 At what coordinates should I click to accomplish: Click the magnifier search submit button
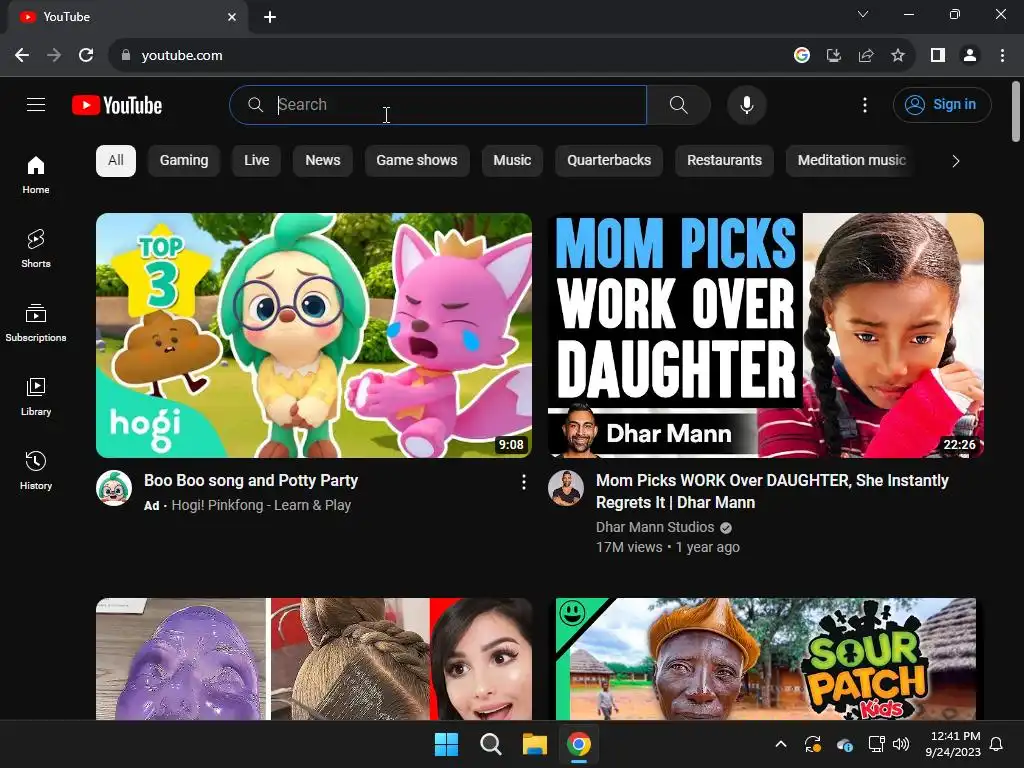[679, 104]
